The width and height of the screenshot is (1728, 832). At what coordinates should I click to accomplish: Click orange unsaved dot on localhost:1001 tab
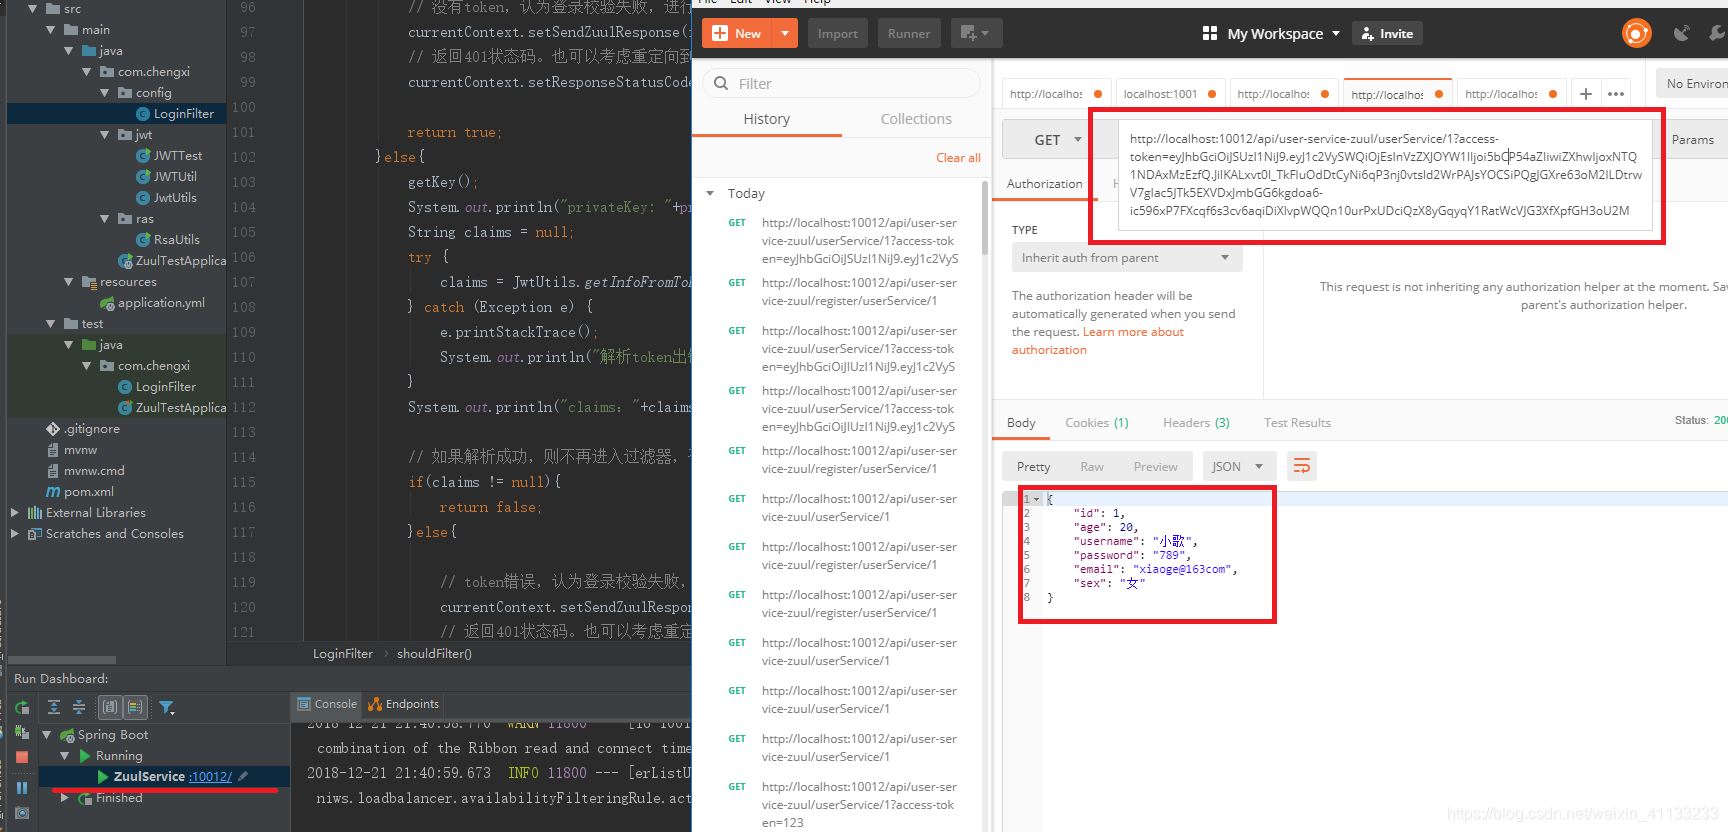[1212, 94]
